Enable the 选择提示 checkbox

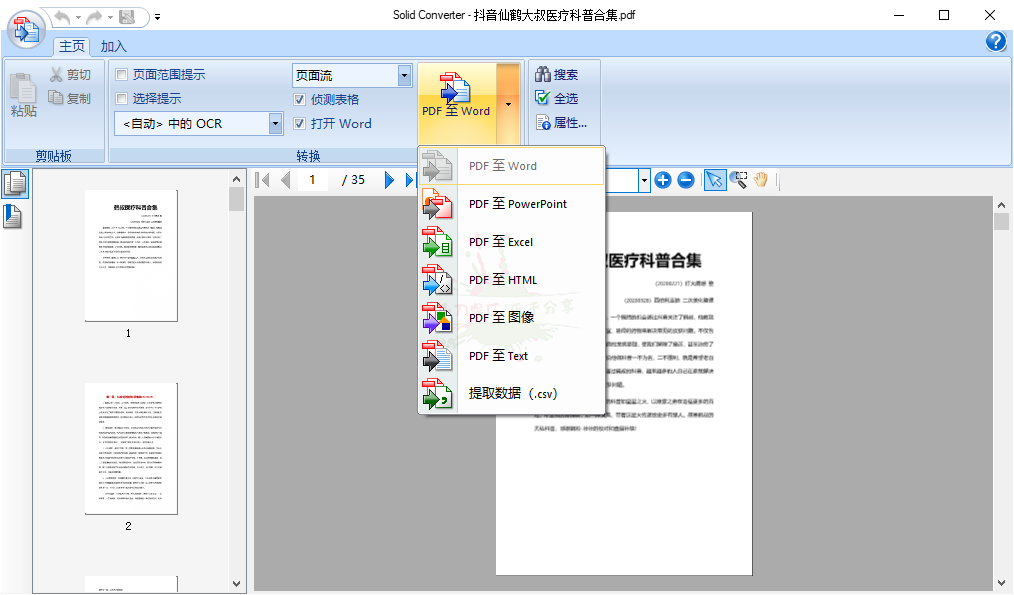pyautogui.click(x=122, y=98)
